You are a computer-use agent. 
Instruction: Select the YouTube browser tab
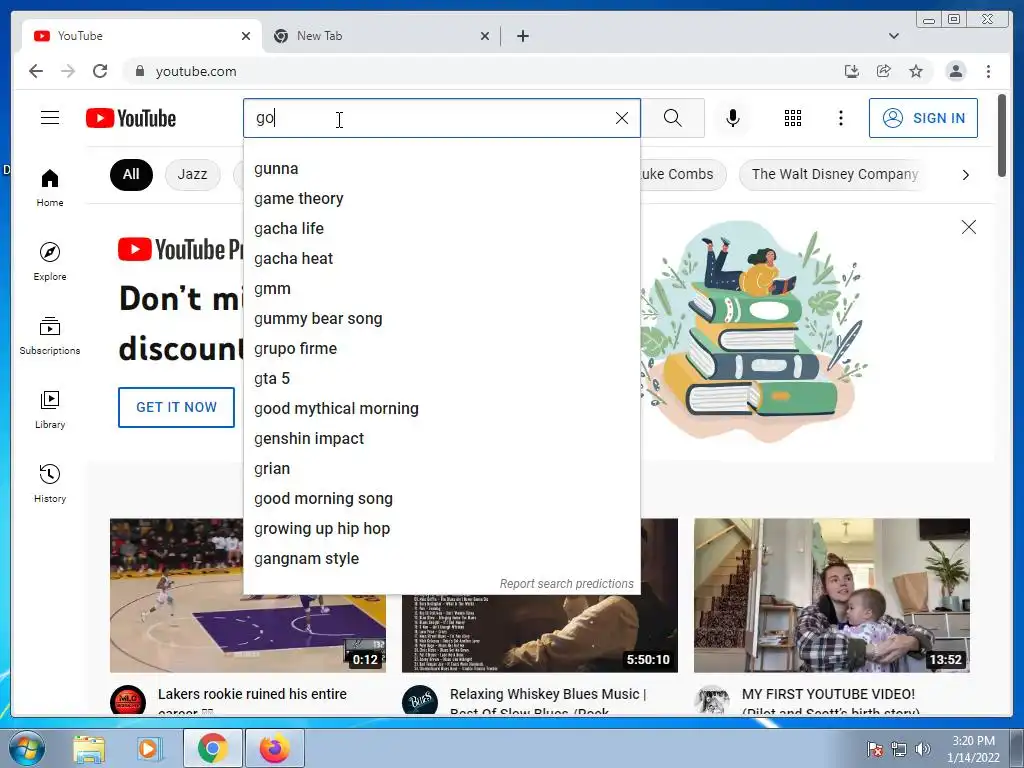pyautogui.click(x=142, y=36)
